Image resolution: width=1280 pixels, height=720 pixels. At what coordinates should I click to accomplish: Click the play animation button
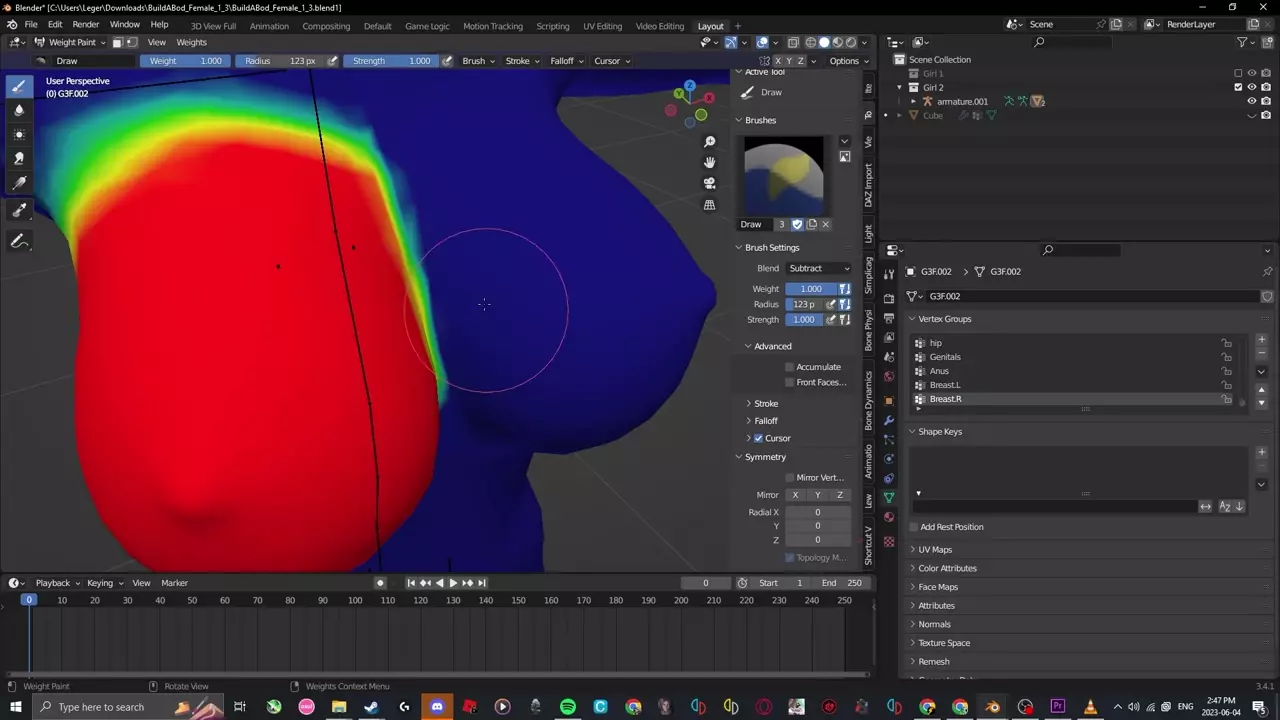coord(452,583)
